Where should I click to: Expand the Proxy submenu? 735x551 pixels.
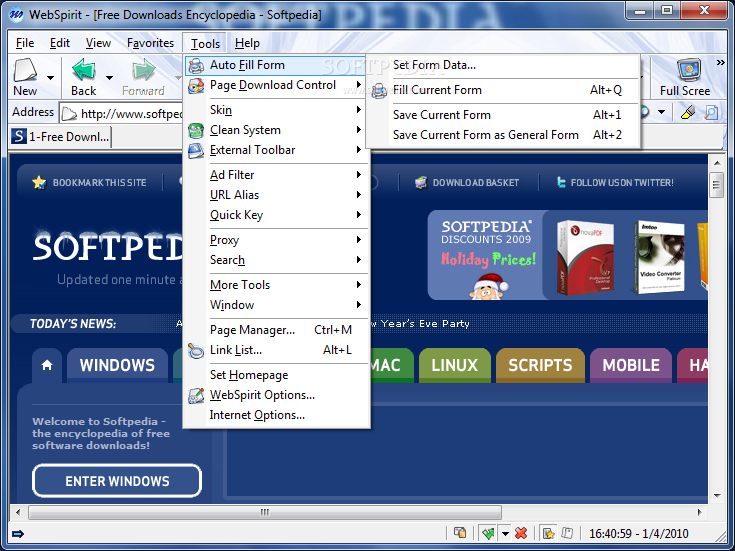[x=278, y=240]
